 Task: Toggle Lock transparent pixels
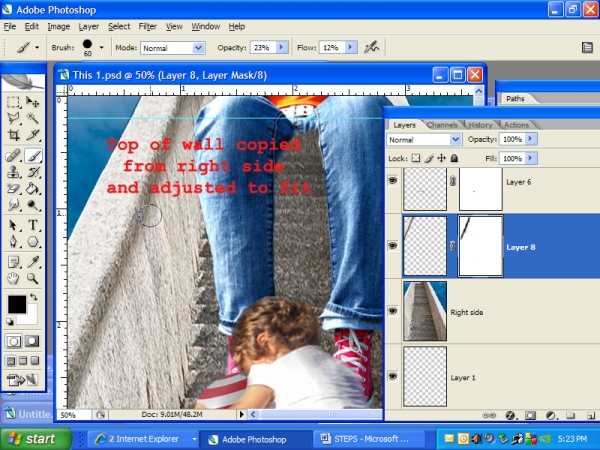click(416, 158)
